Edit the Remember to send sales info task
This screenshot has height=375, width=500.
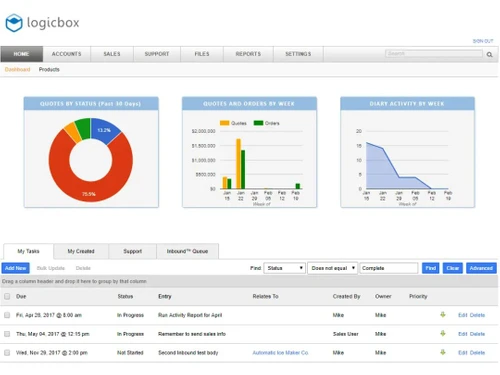(x=463, y=334)
